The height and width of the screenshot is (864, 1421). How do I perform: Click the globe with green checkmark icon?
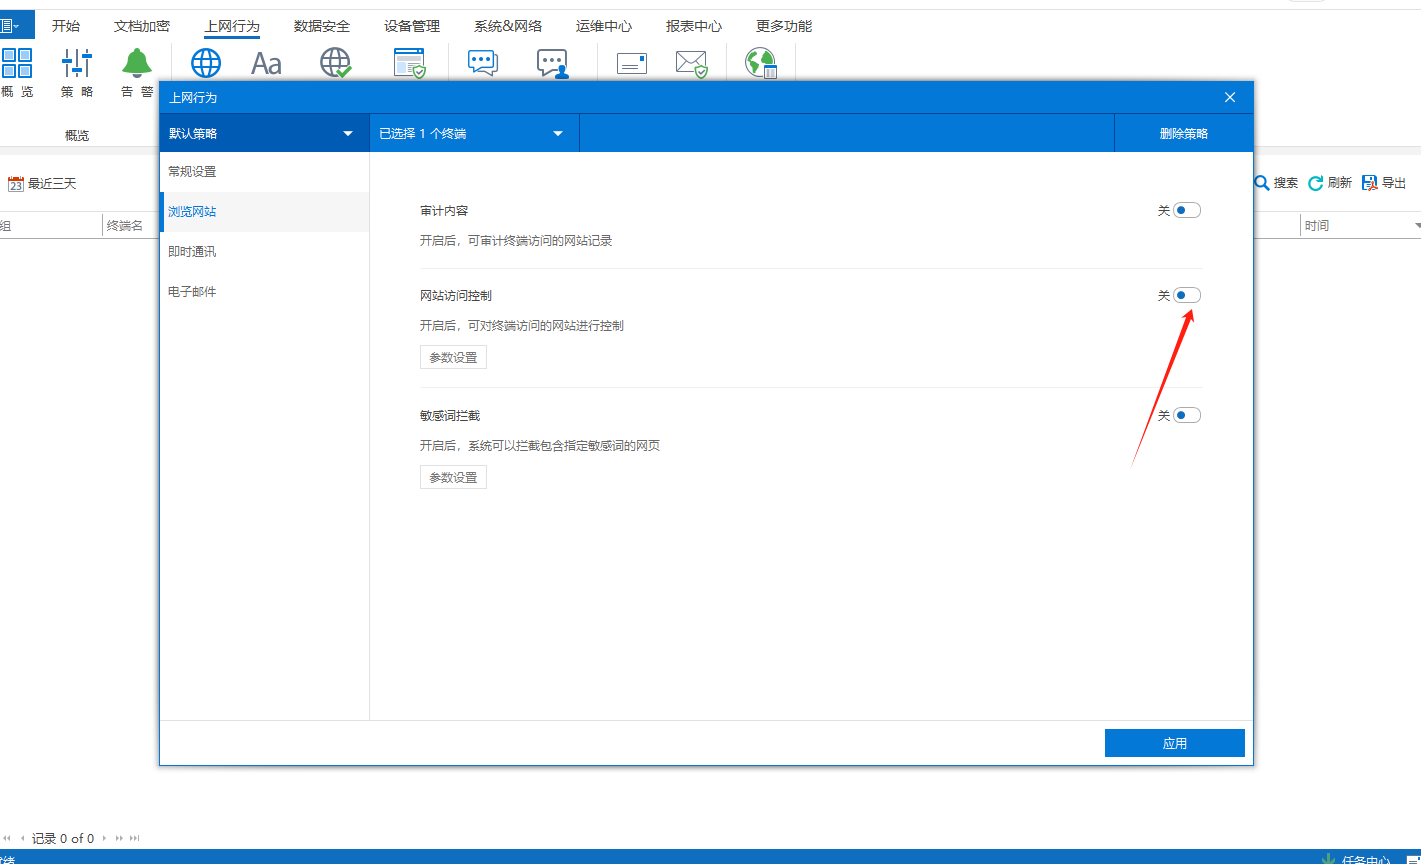tap(336, 63)
